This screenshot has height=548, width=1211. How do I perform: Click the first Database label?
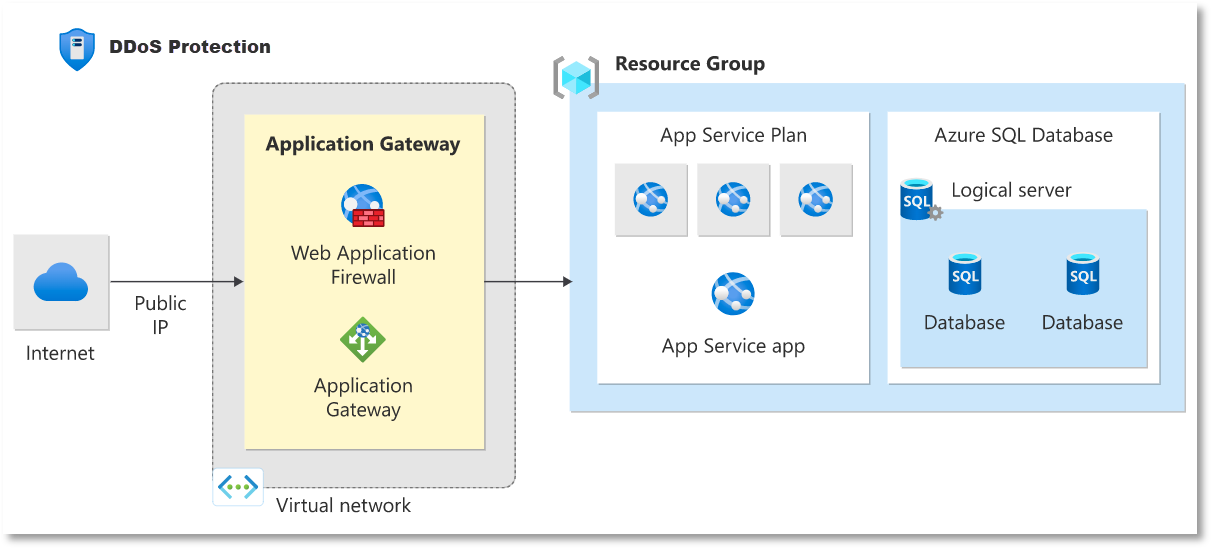click(964, 322)
